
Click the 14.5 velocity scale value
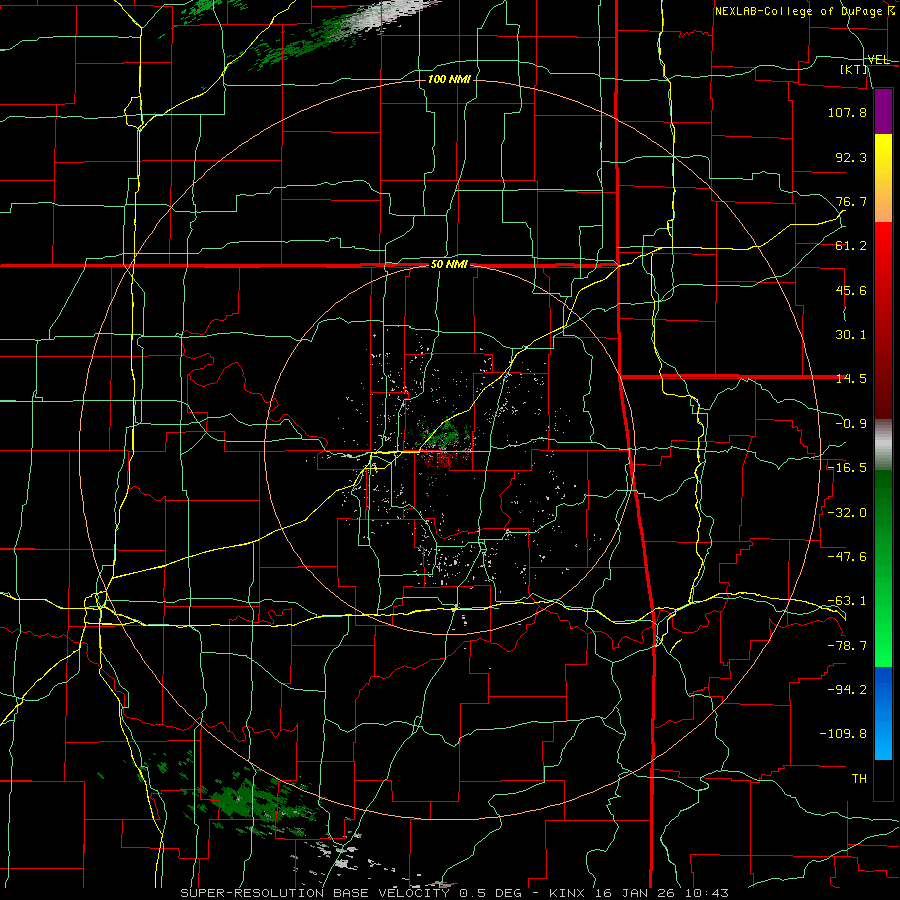851,379
